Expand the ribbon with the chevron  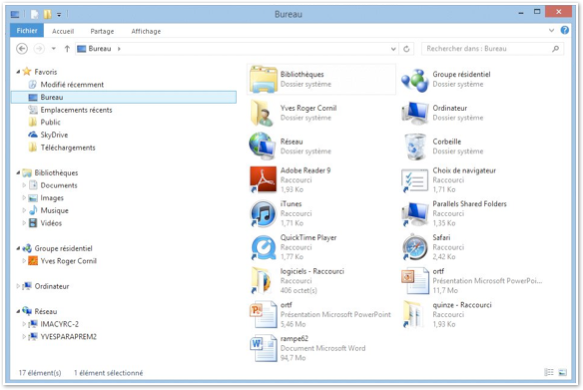tap(551, 30)
